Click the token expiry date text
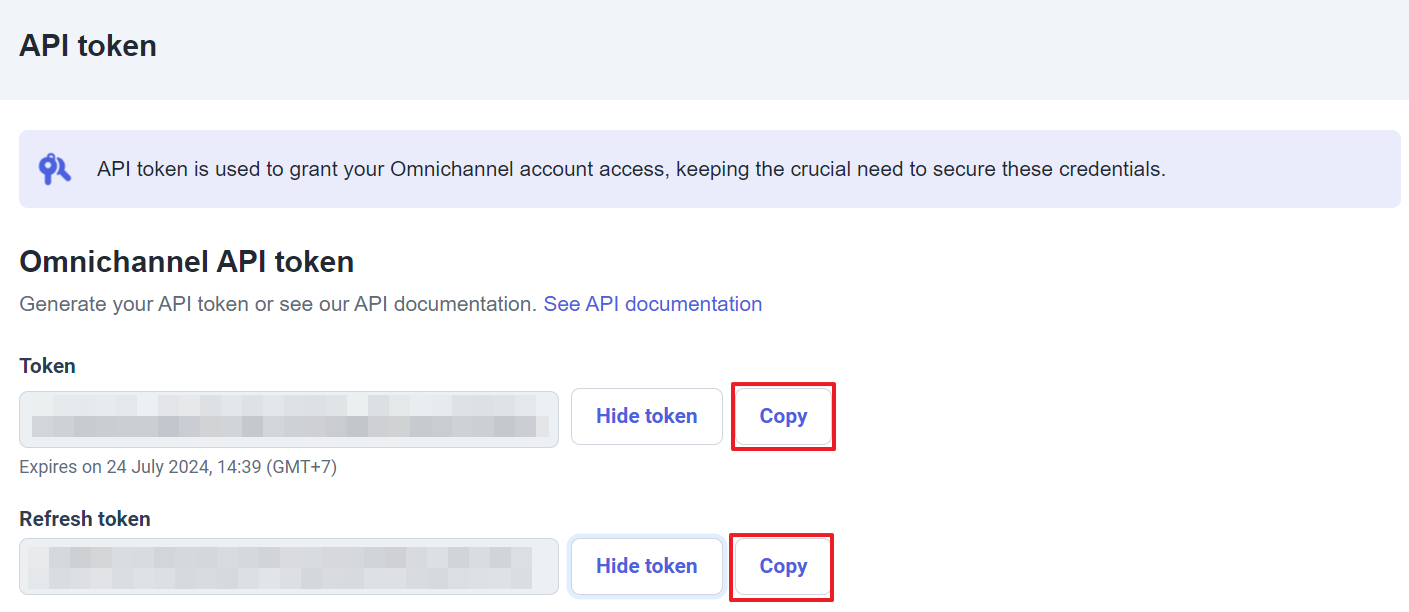This screenshot has height=612, width=1409. tap(178, 467)
